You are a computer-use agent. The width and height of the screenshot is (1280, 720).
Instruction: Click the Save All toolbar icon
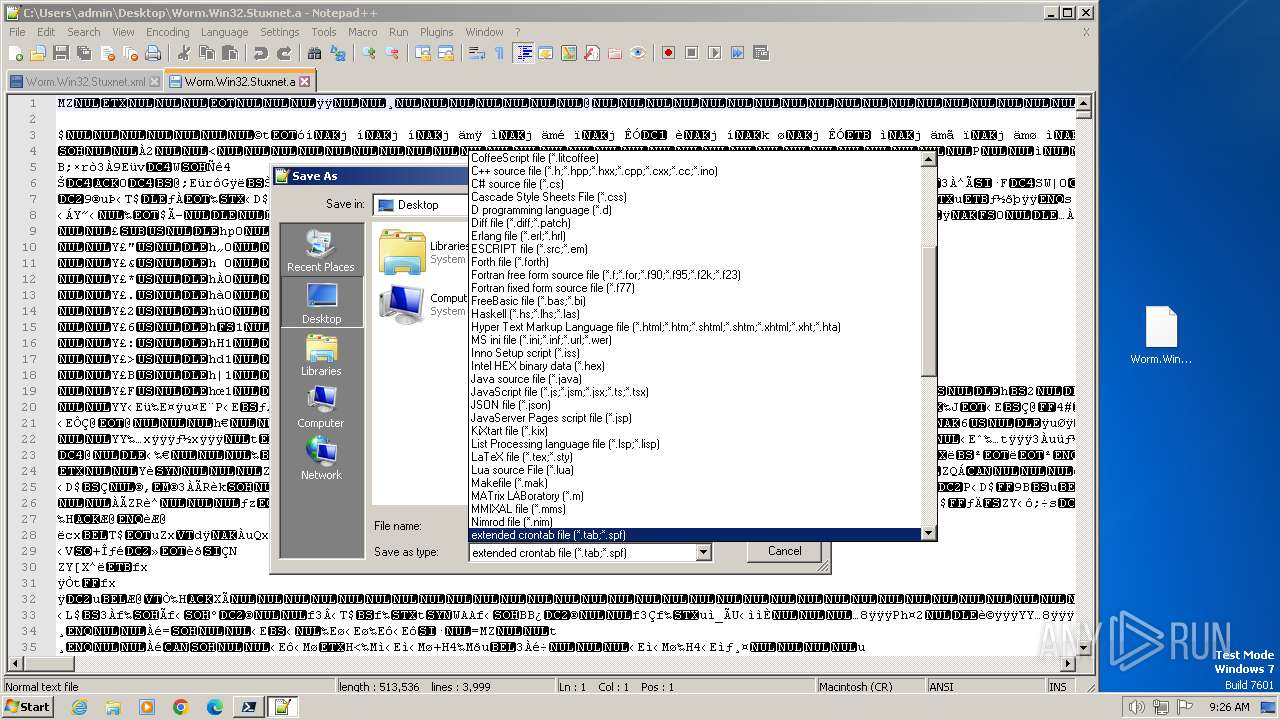tap(82, 53)
